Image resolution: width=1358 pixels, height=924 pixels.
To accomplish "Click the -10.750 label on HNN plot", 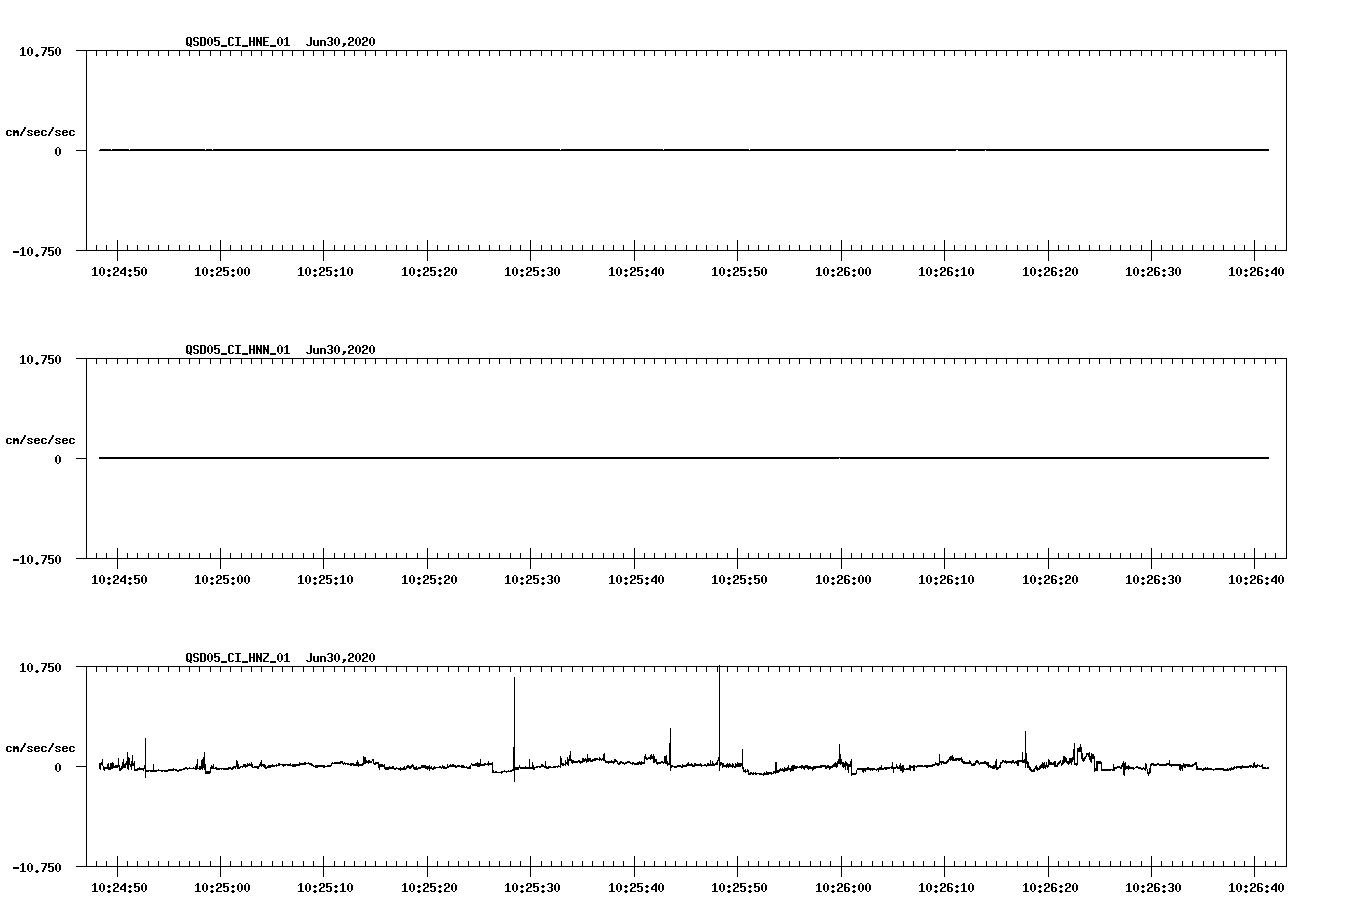I will 37,559.
